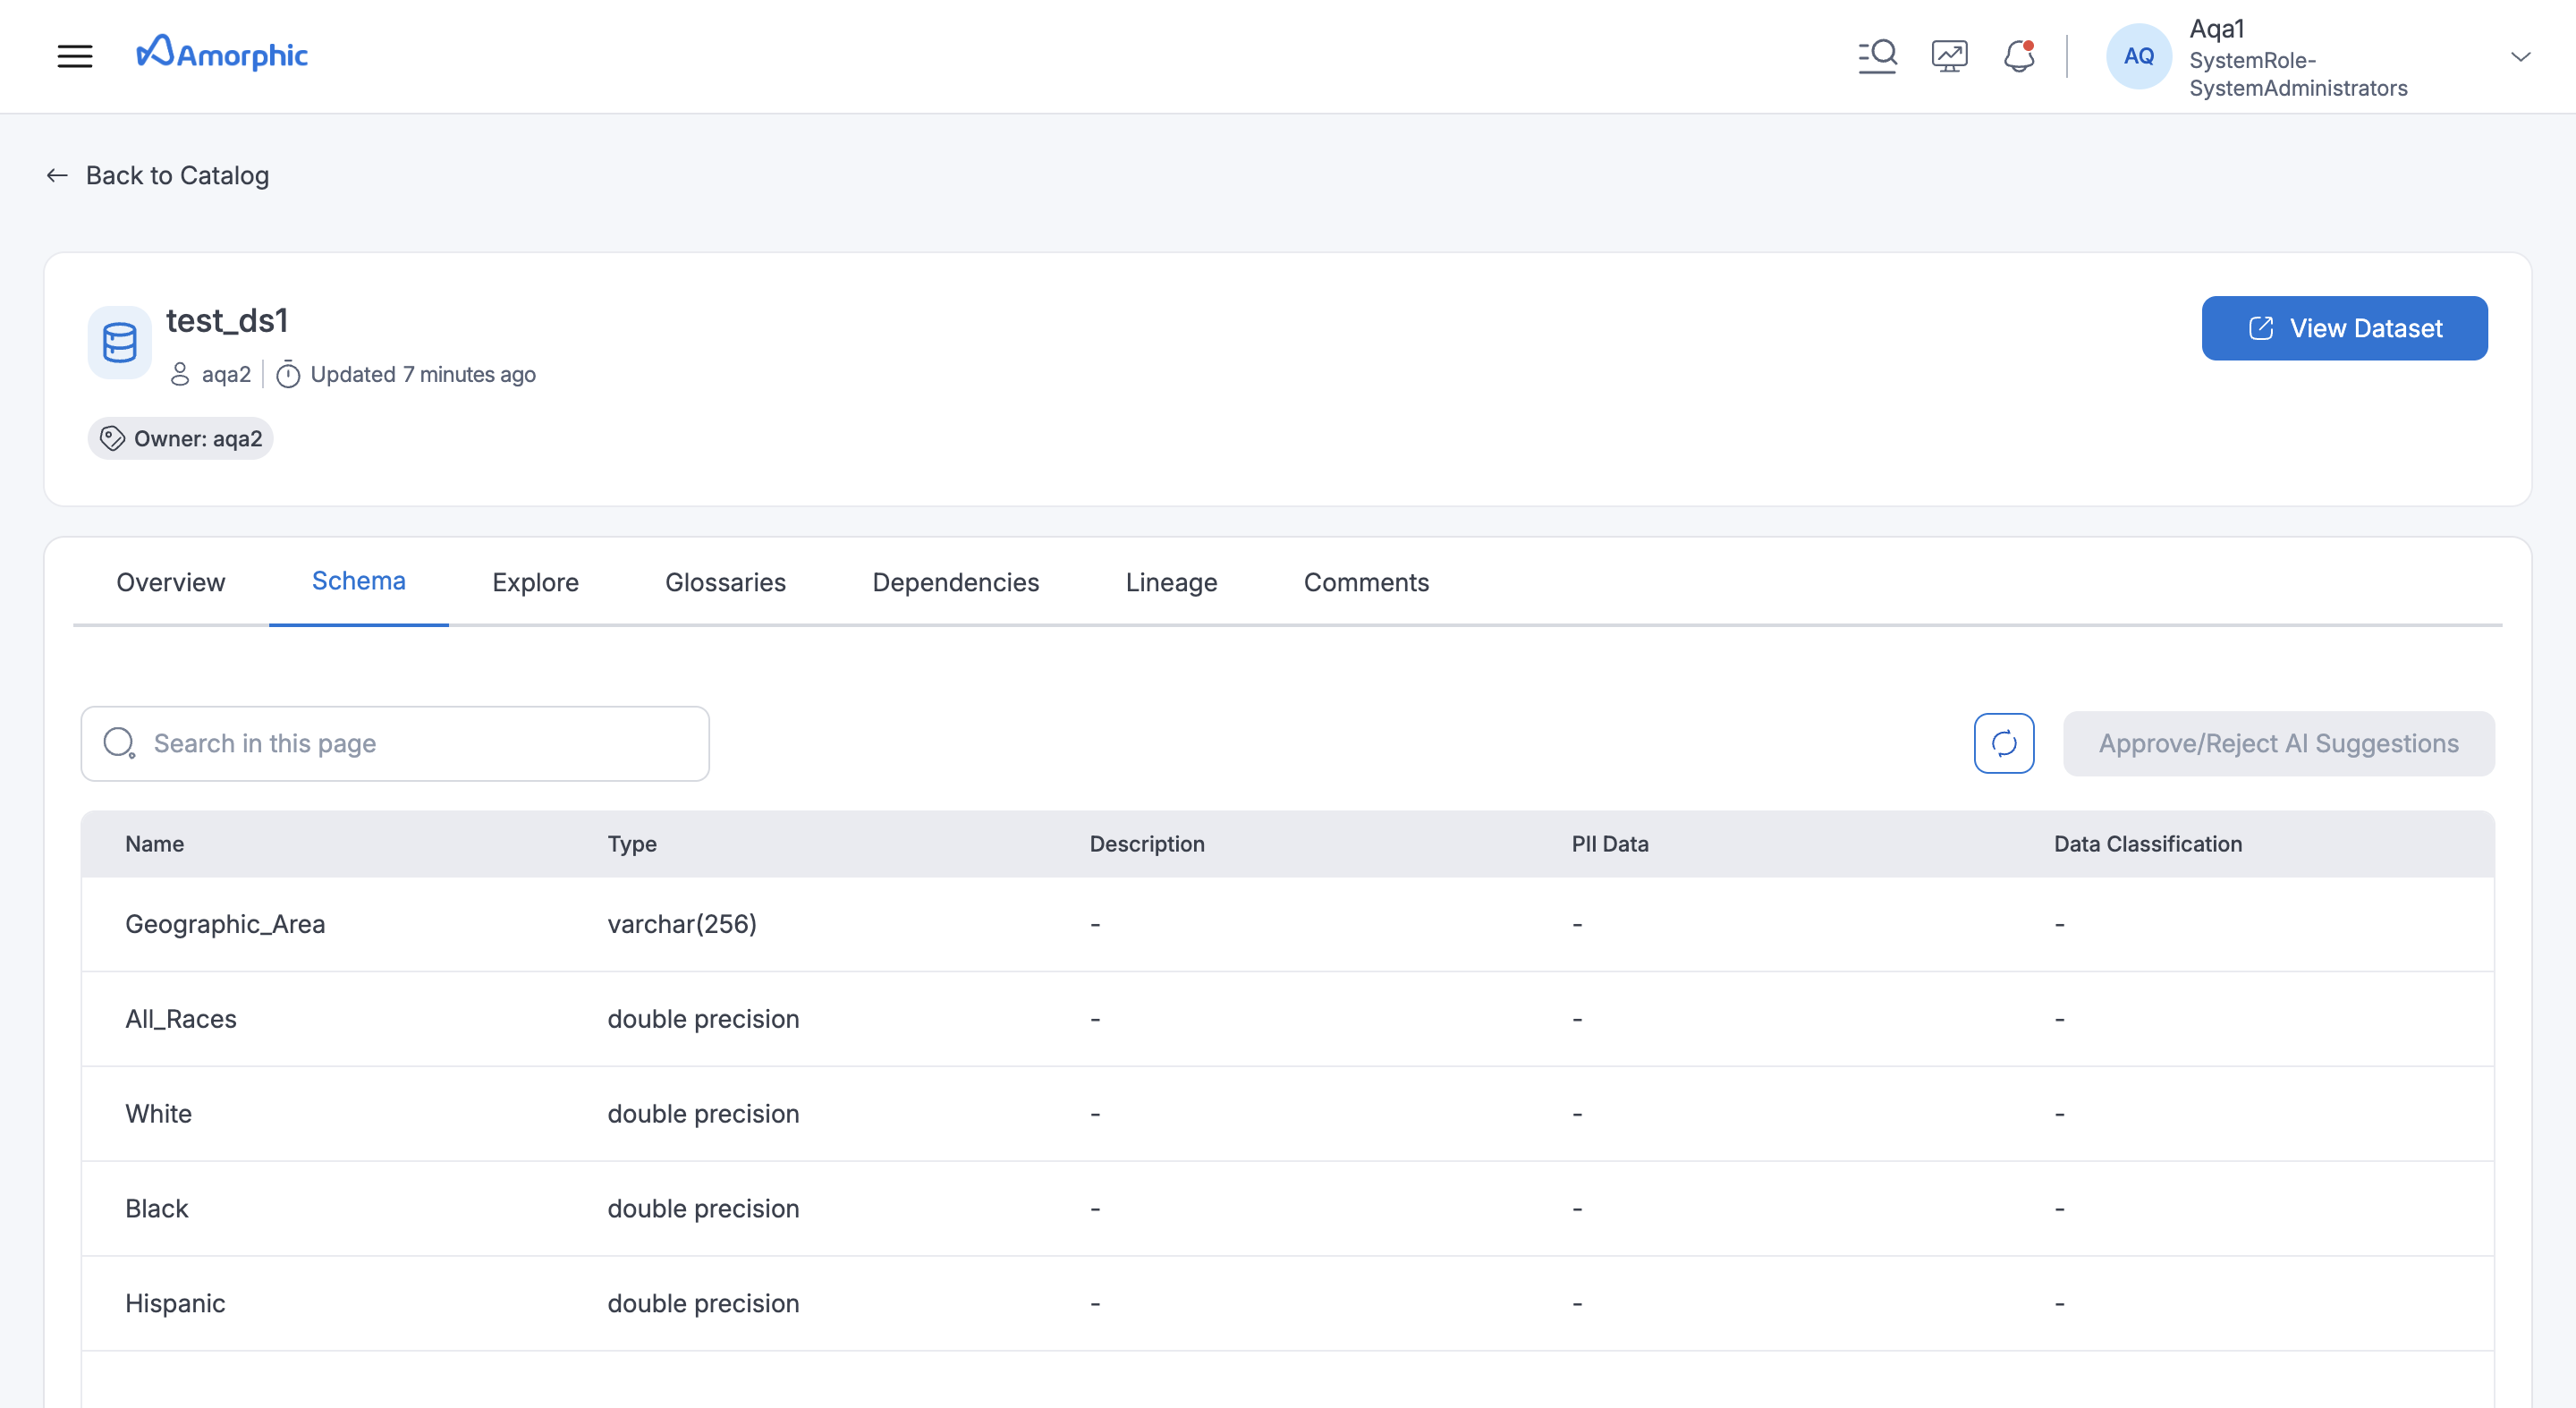2576x1408 pixels.
Task: View the Lineage tab
Action: [x=1171, y=582]
